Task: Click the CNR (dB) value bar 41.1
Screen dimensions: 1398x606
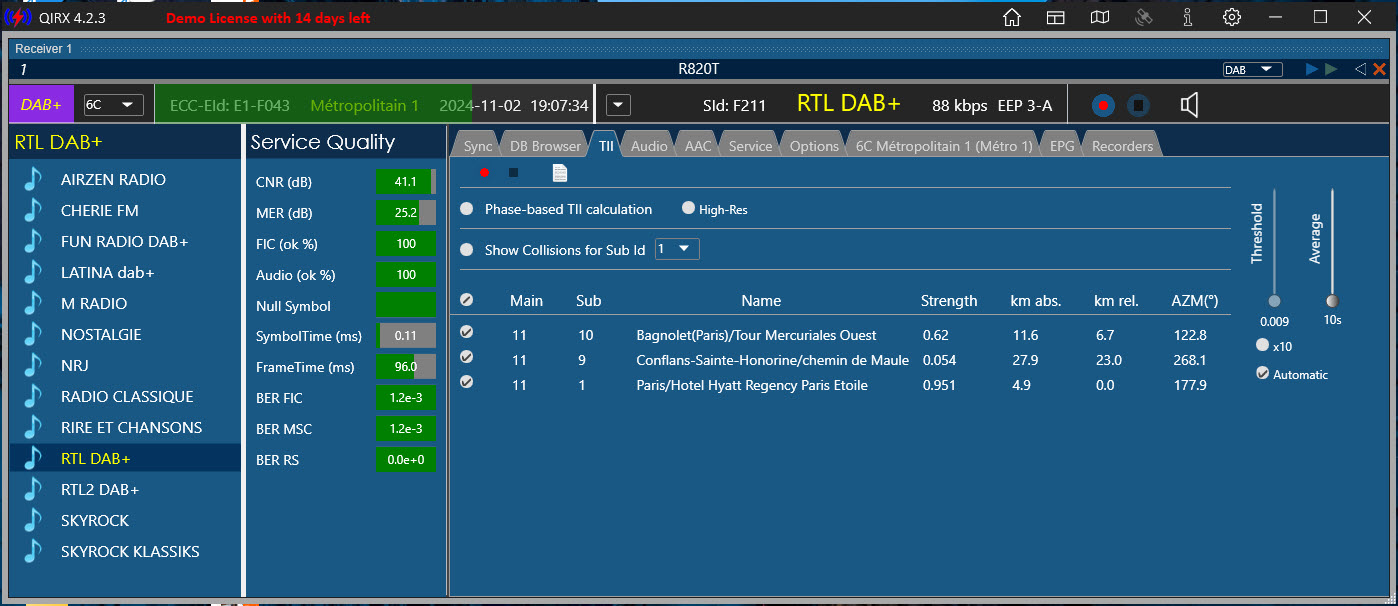Action: pos(405,182)
